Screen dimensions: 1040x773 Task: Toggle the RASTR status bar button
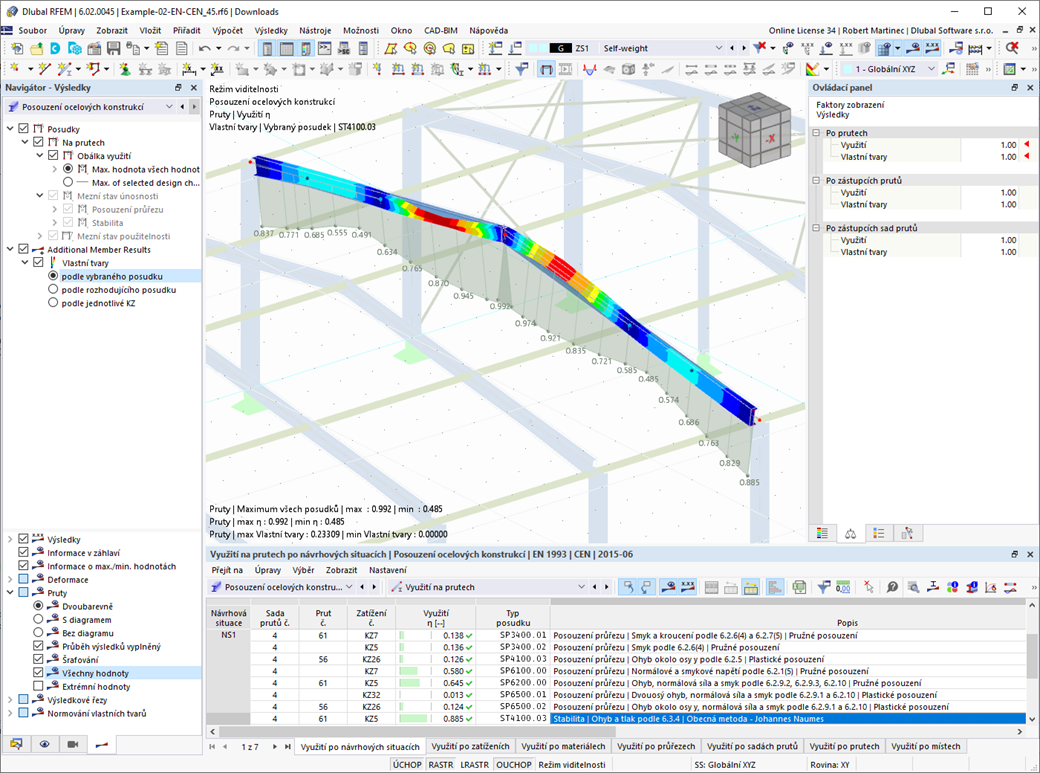441,764
